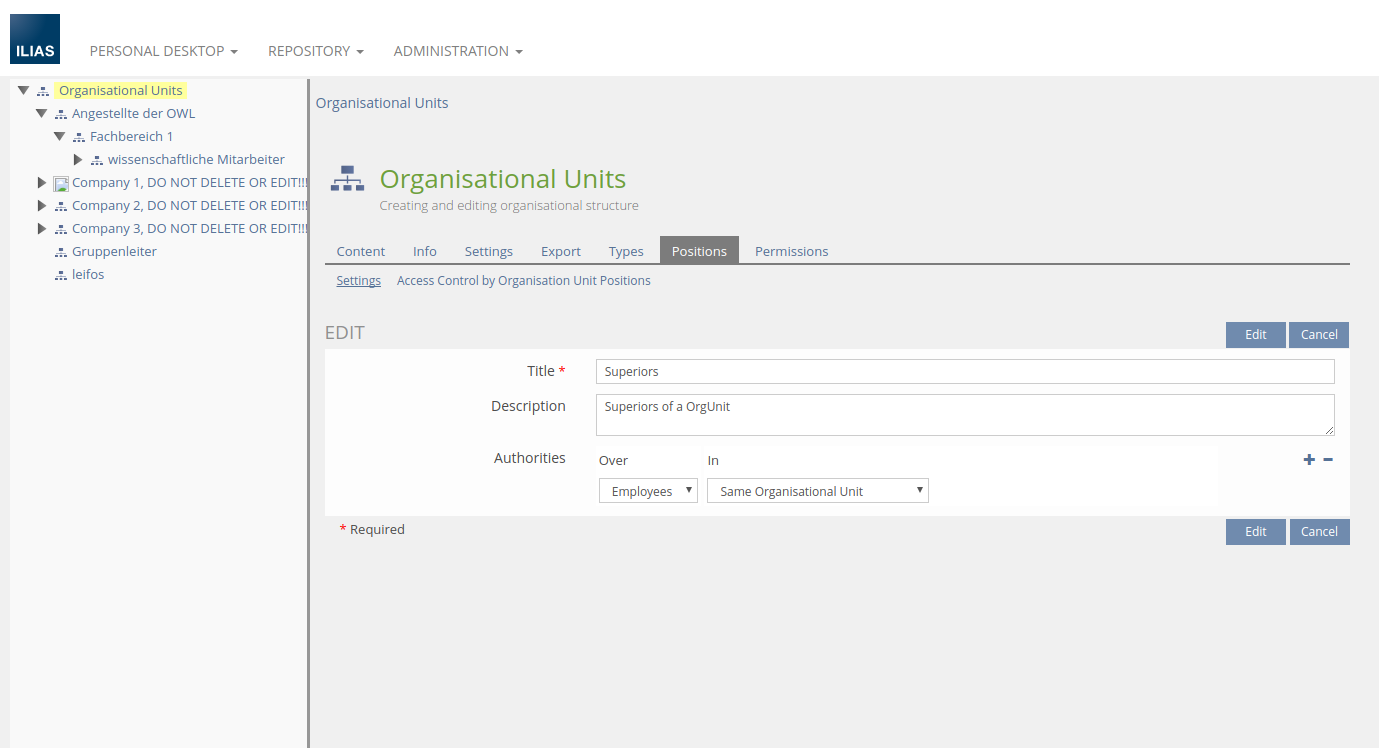Click the top Edit button

pos(1255,335)
